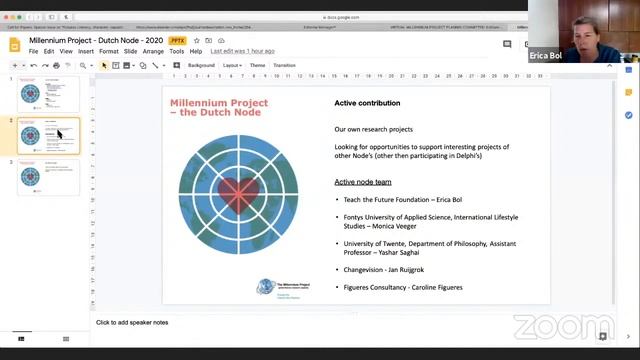Viewport: 640px width, 360px height.
Task: Click the PPTX file format badge
Action: tap(178, 40)
